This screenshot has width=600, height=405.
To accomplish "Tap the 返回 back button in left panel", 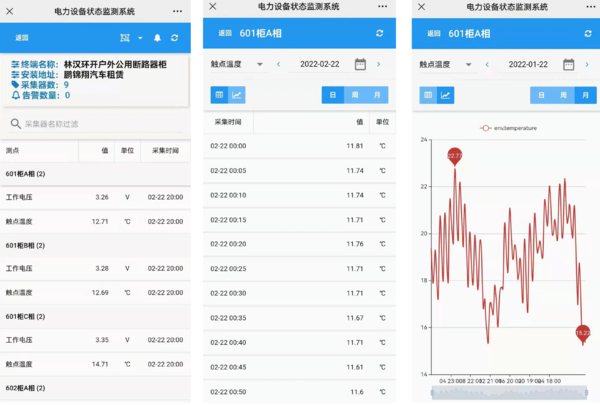I will click(x=22, y=38).
